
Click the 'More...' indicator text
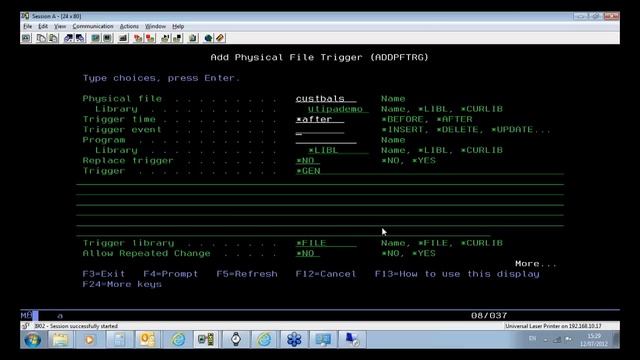[x=536, y=264]
